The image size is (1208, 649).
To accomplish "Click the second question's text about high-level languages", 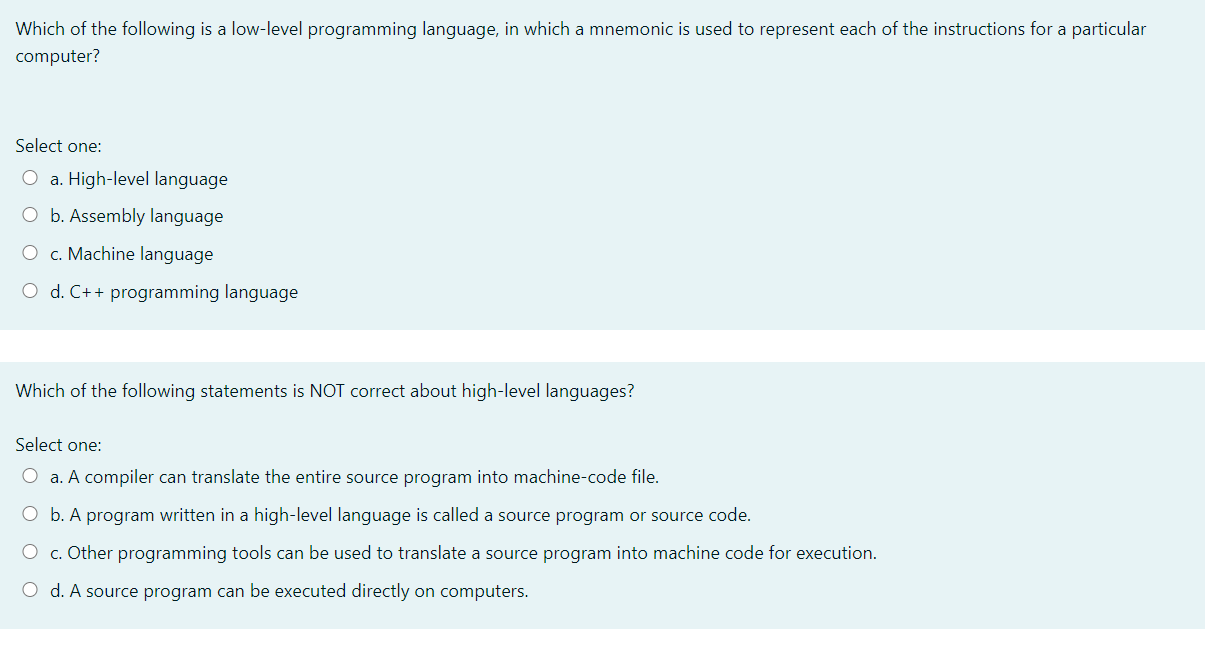I will click(325, 391).
